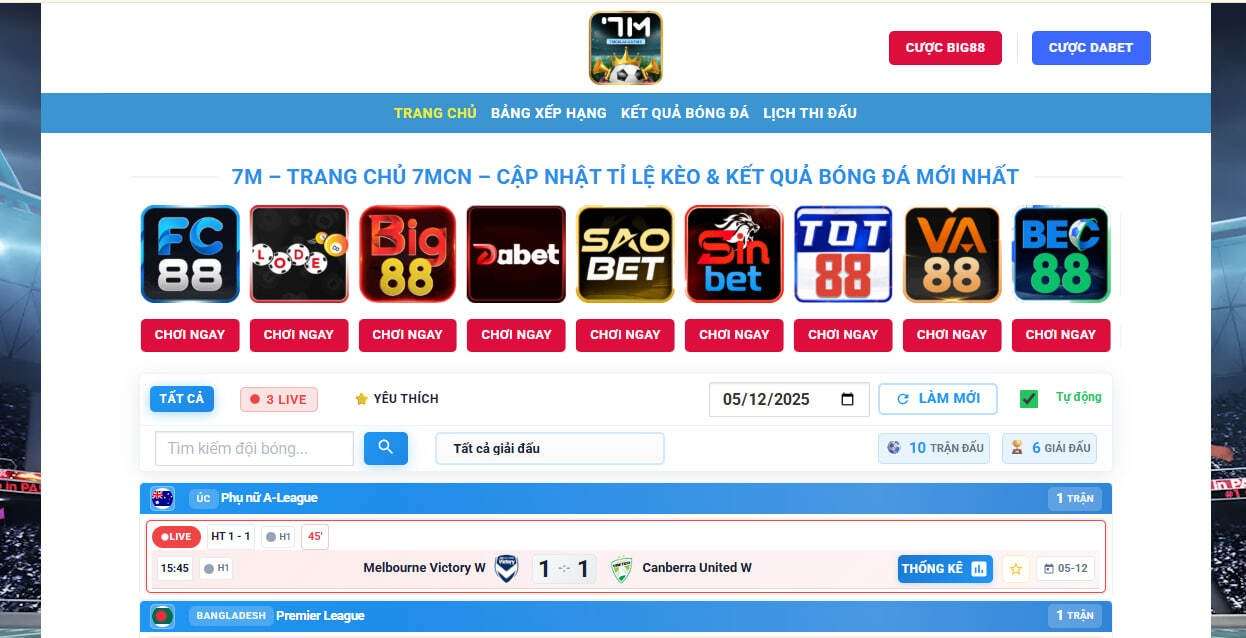Enable the 3 LIVE matches filter
Viewport: 1246px width, 638px height.
(279, 399)
